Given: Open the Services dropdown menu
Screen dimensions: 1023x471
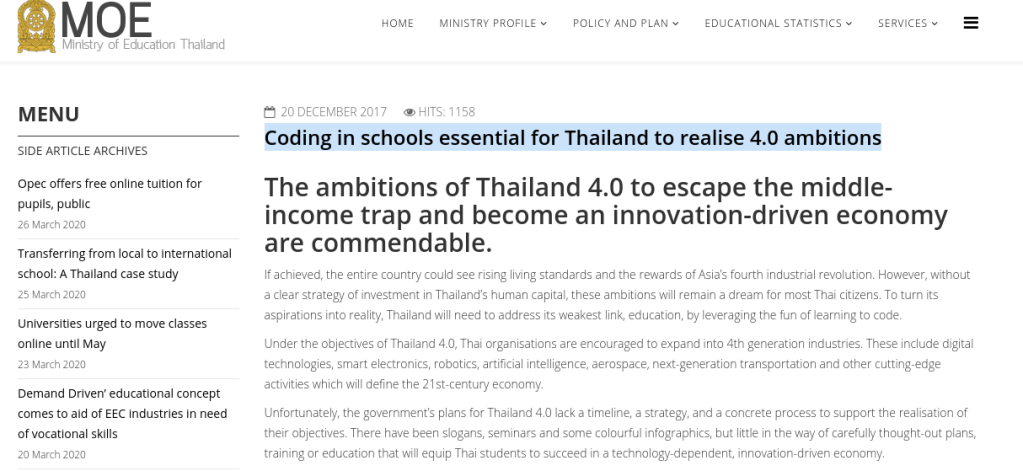Looking at the screenshot, I should (x=908, y=24).
